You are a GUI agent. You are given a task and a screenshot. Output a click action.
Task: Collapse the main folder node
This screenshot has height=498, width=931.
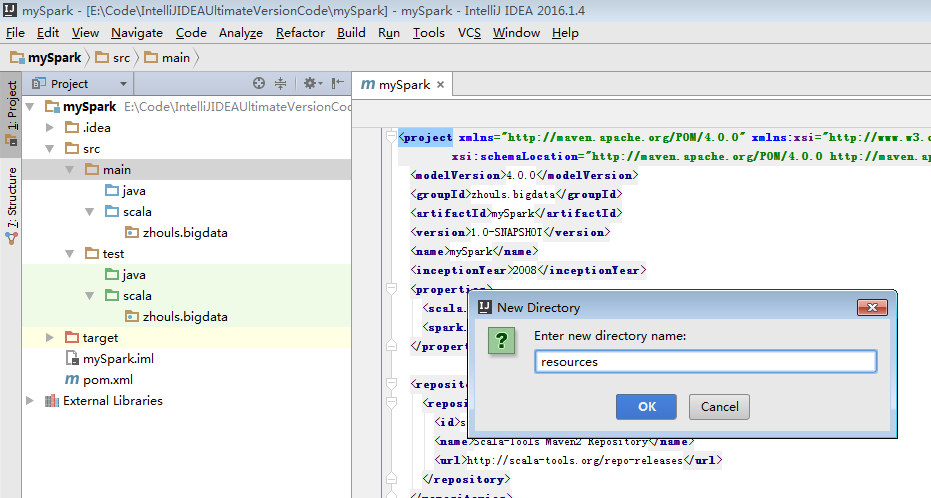[x=69, y=170]
